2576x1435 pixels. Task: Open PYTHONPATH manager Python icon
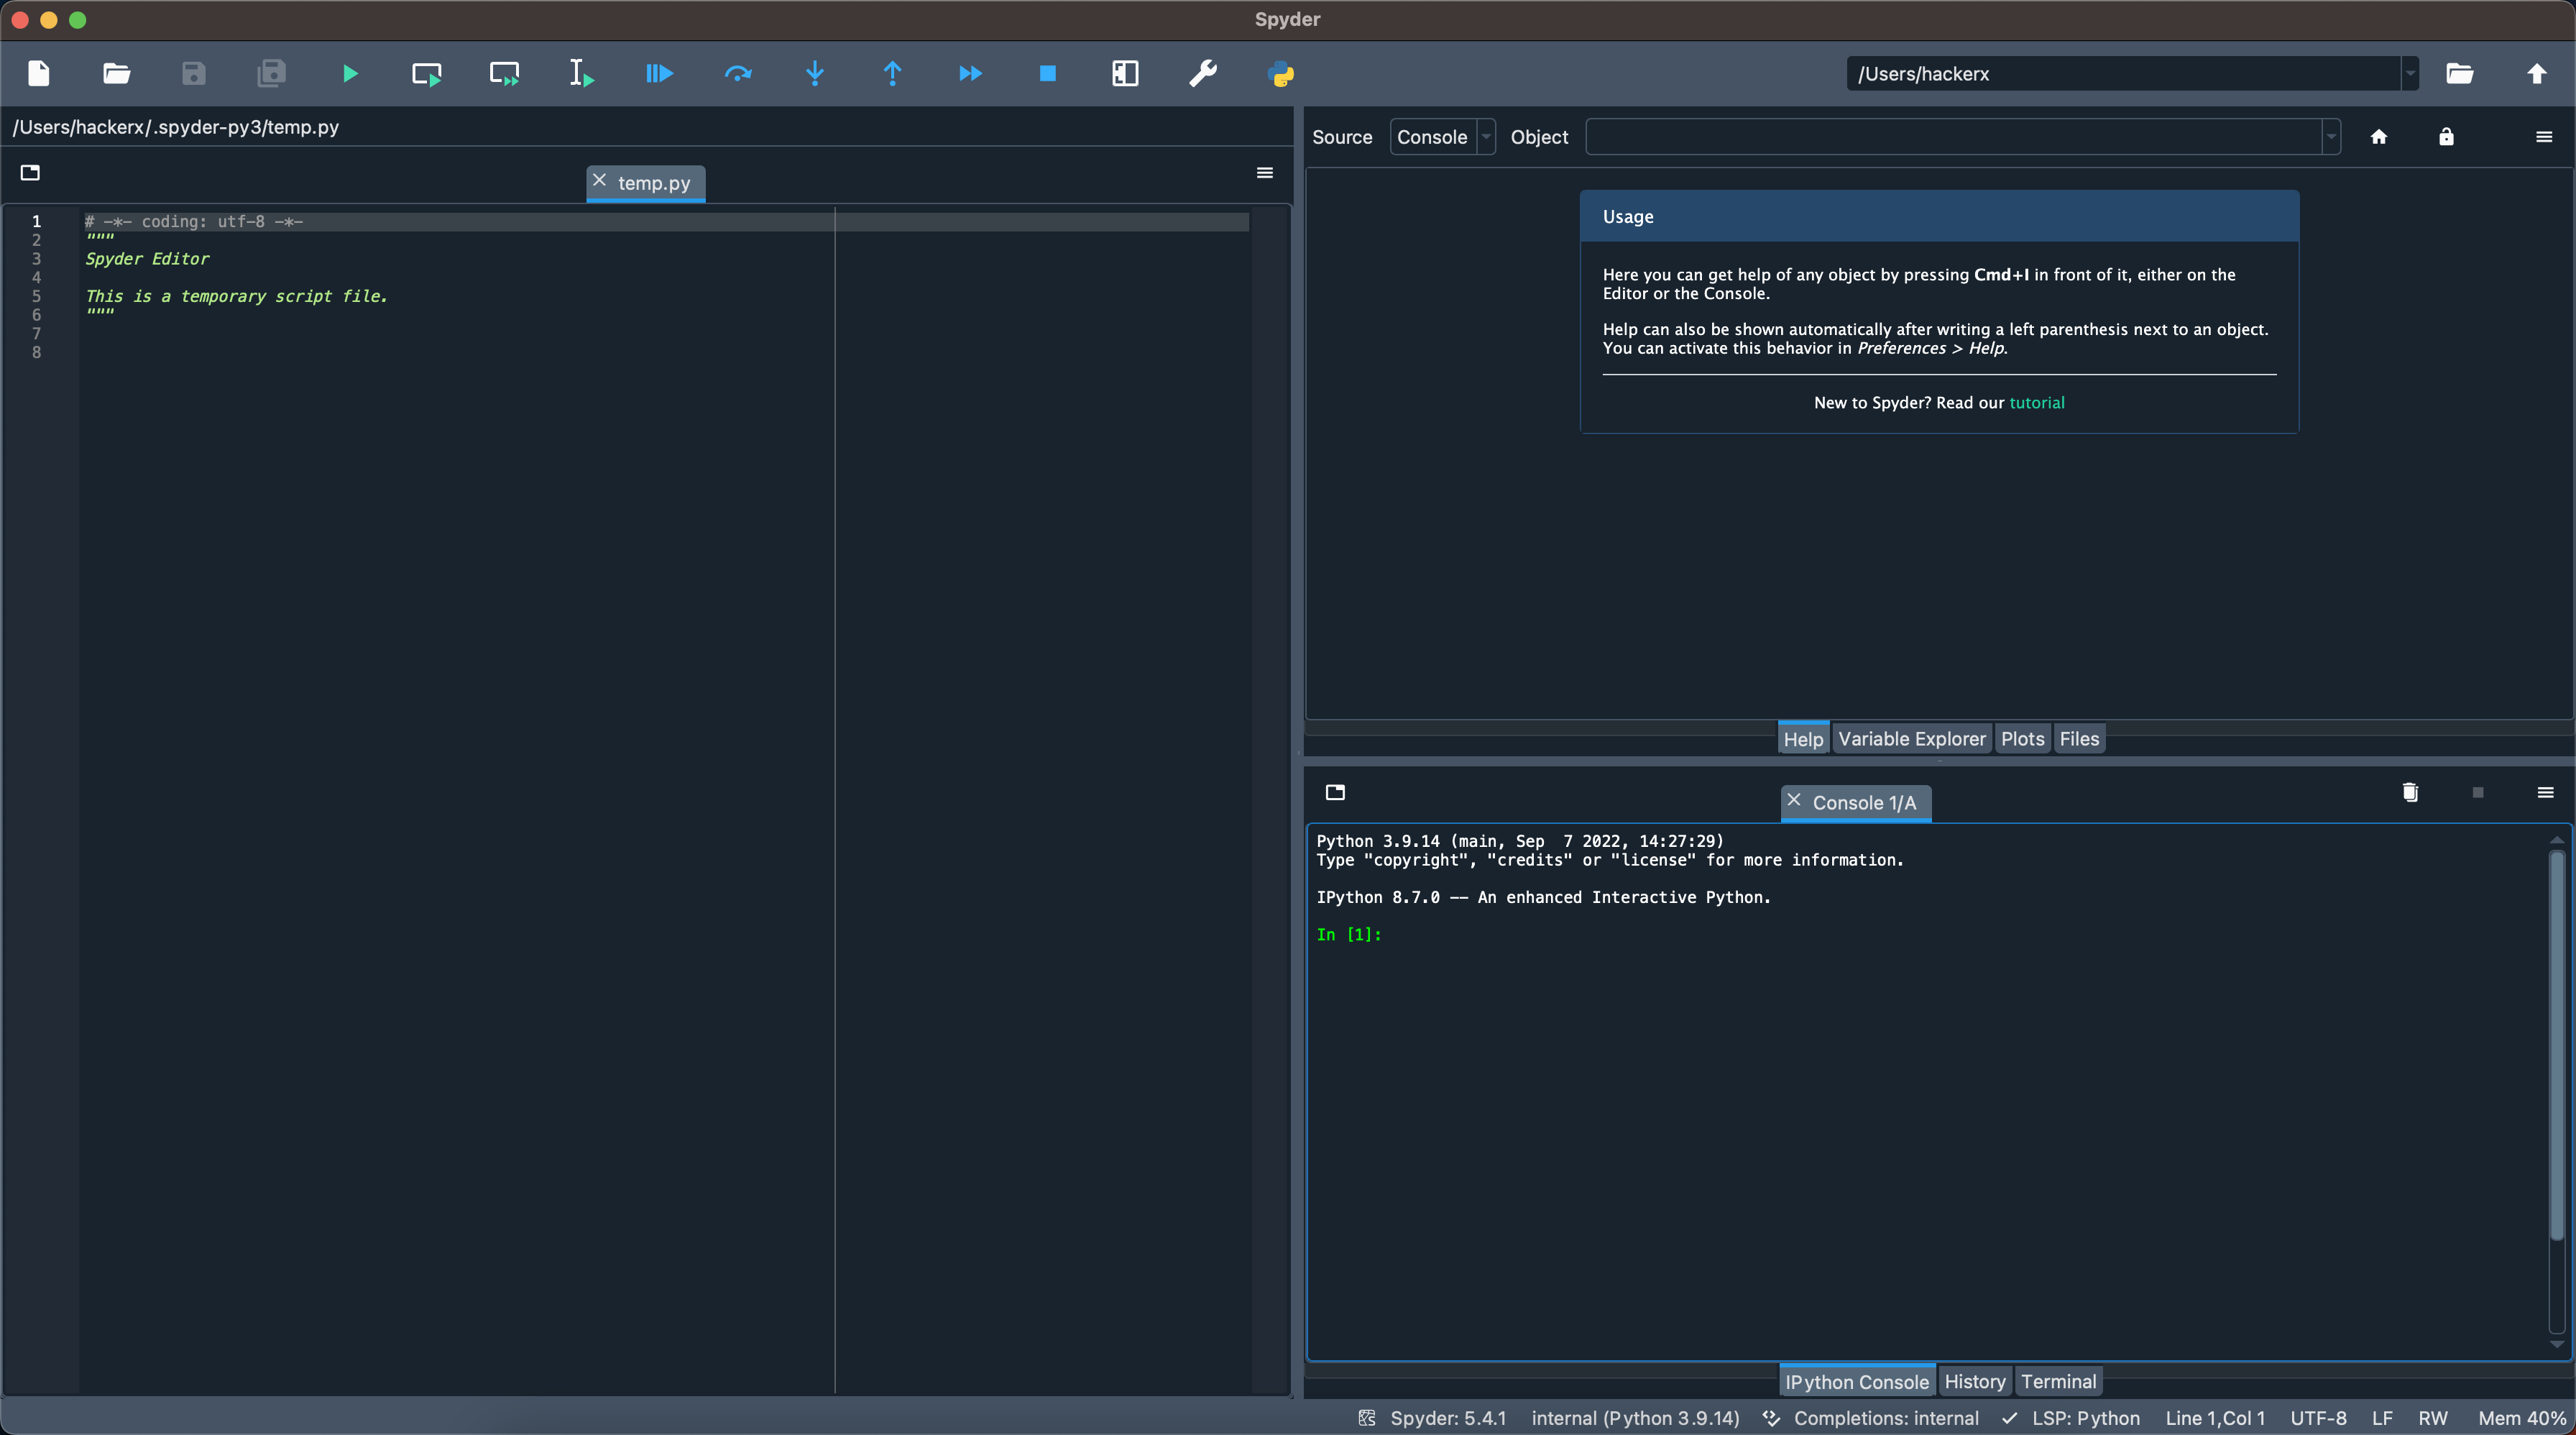coord(1280,73)
